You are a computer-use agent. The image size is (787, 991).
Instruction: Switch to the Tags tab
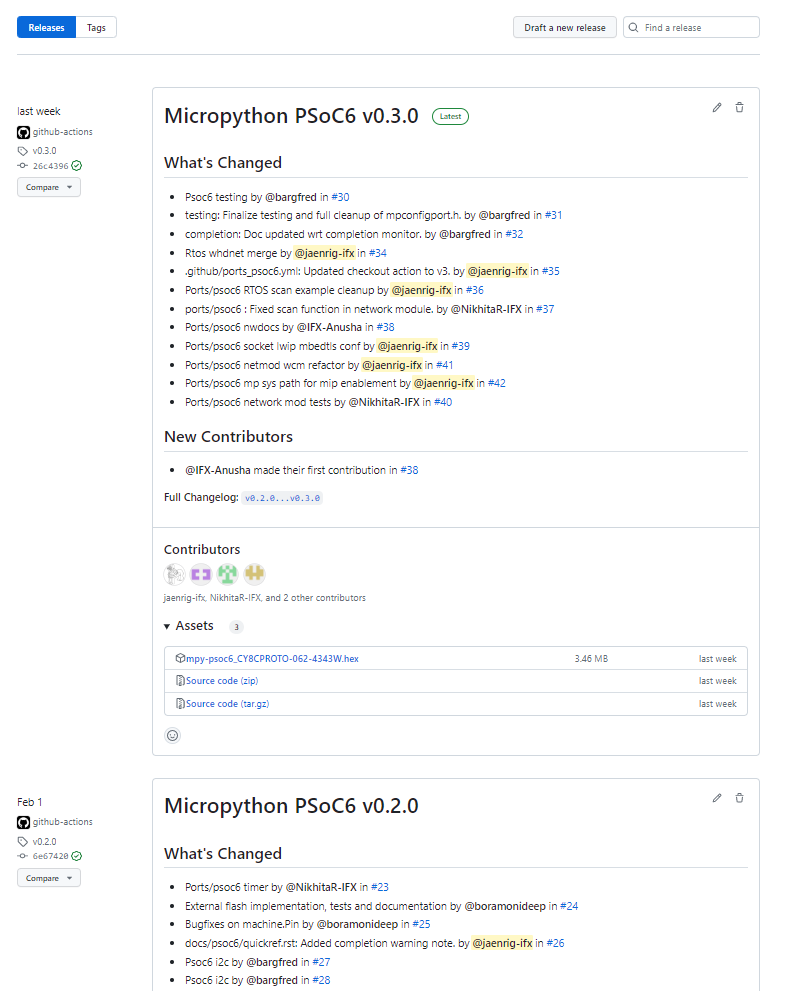(x=96, y=28)
